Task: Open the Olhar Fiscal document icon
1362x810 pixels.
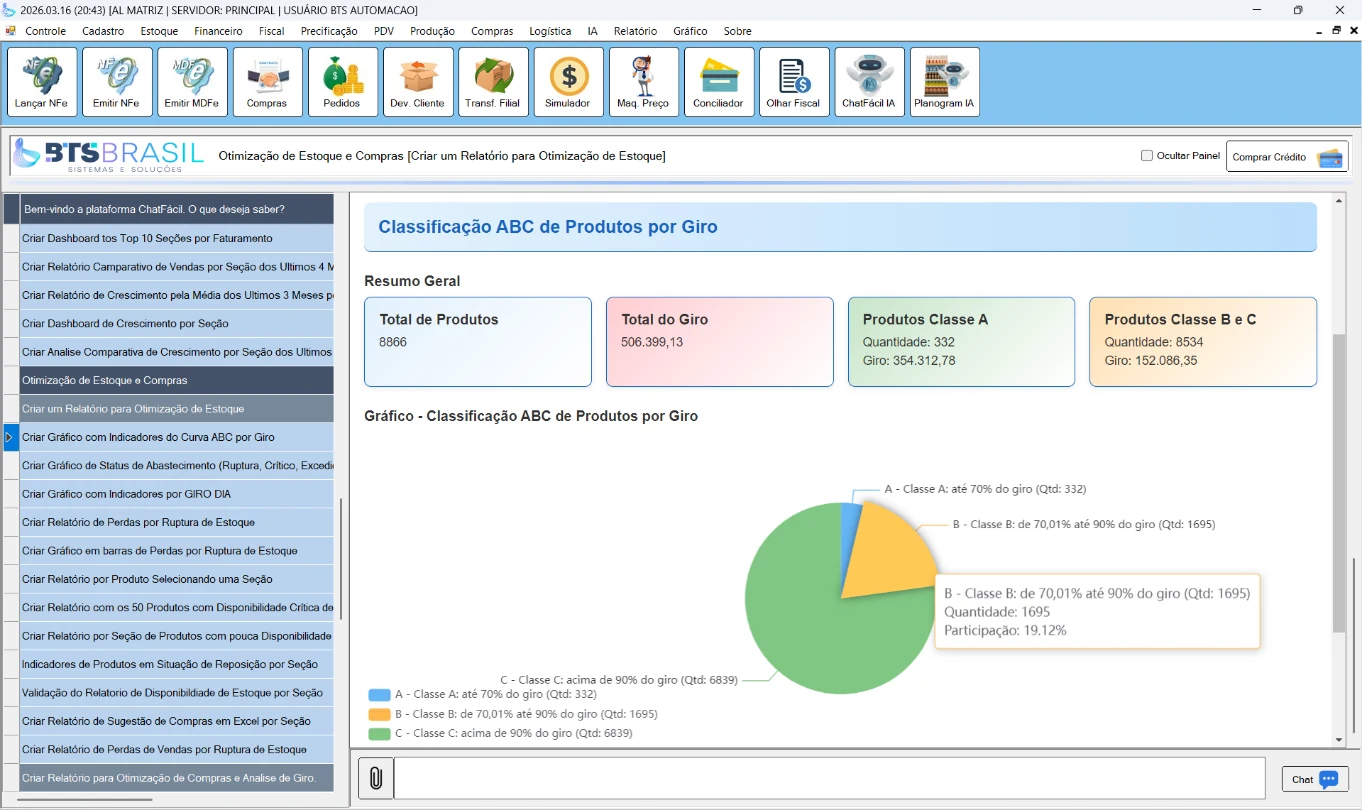Action: pos(794,82)
